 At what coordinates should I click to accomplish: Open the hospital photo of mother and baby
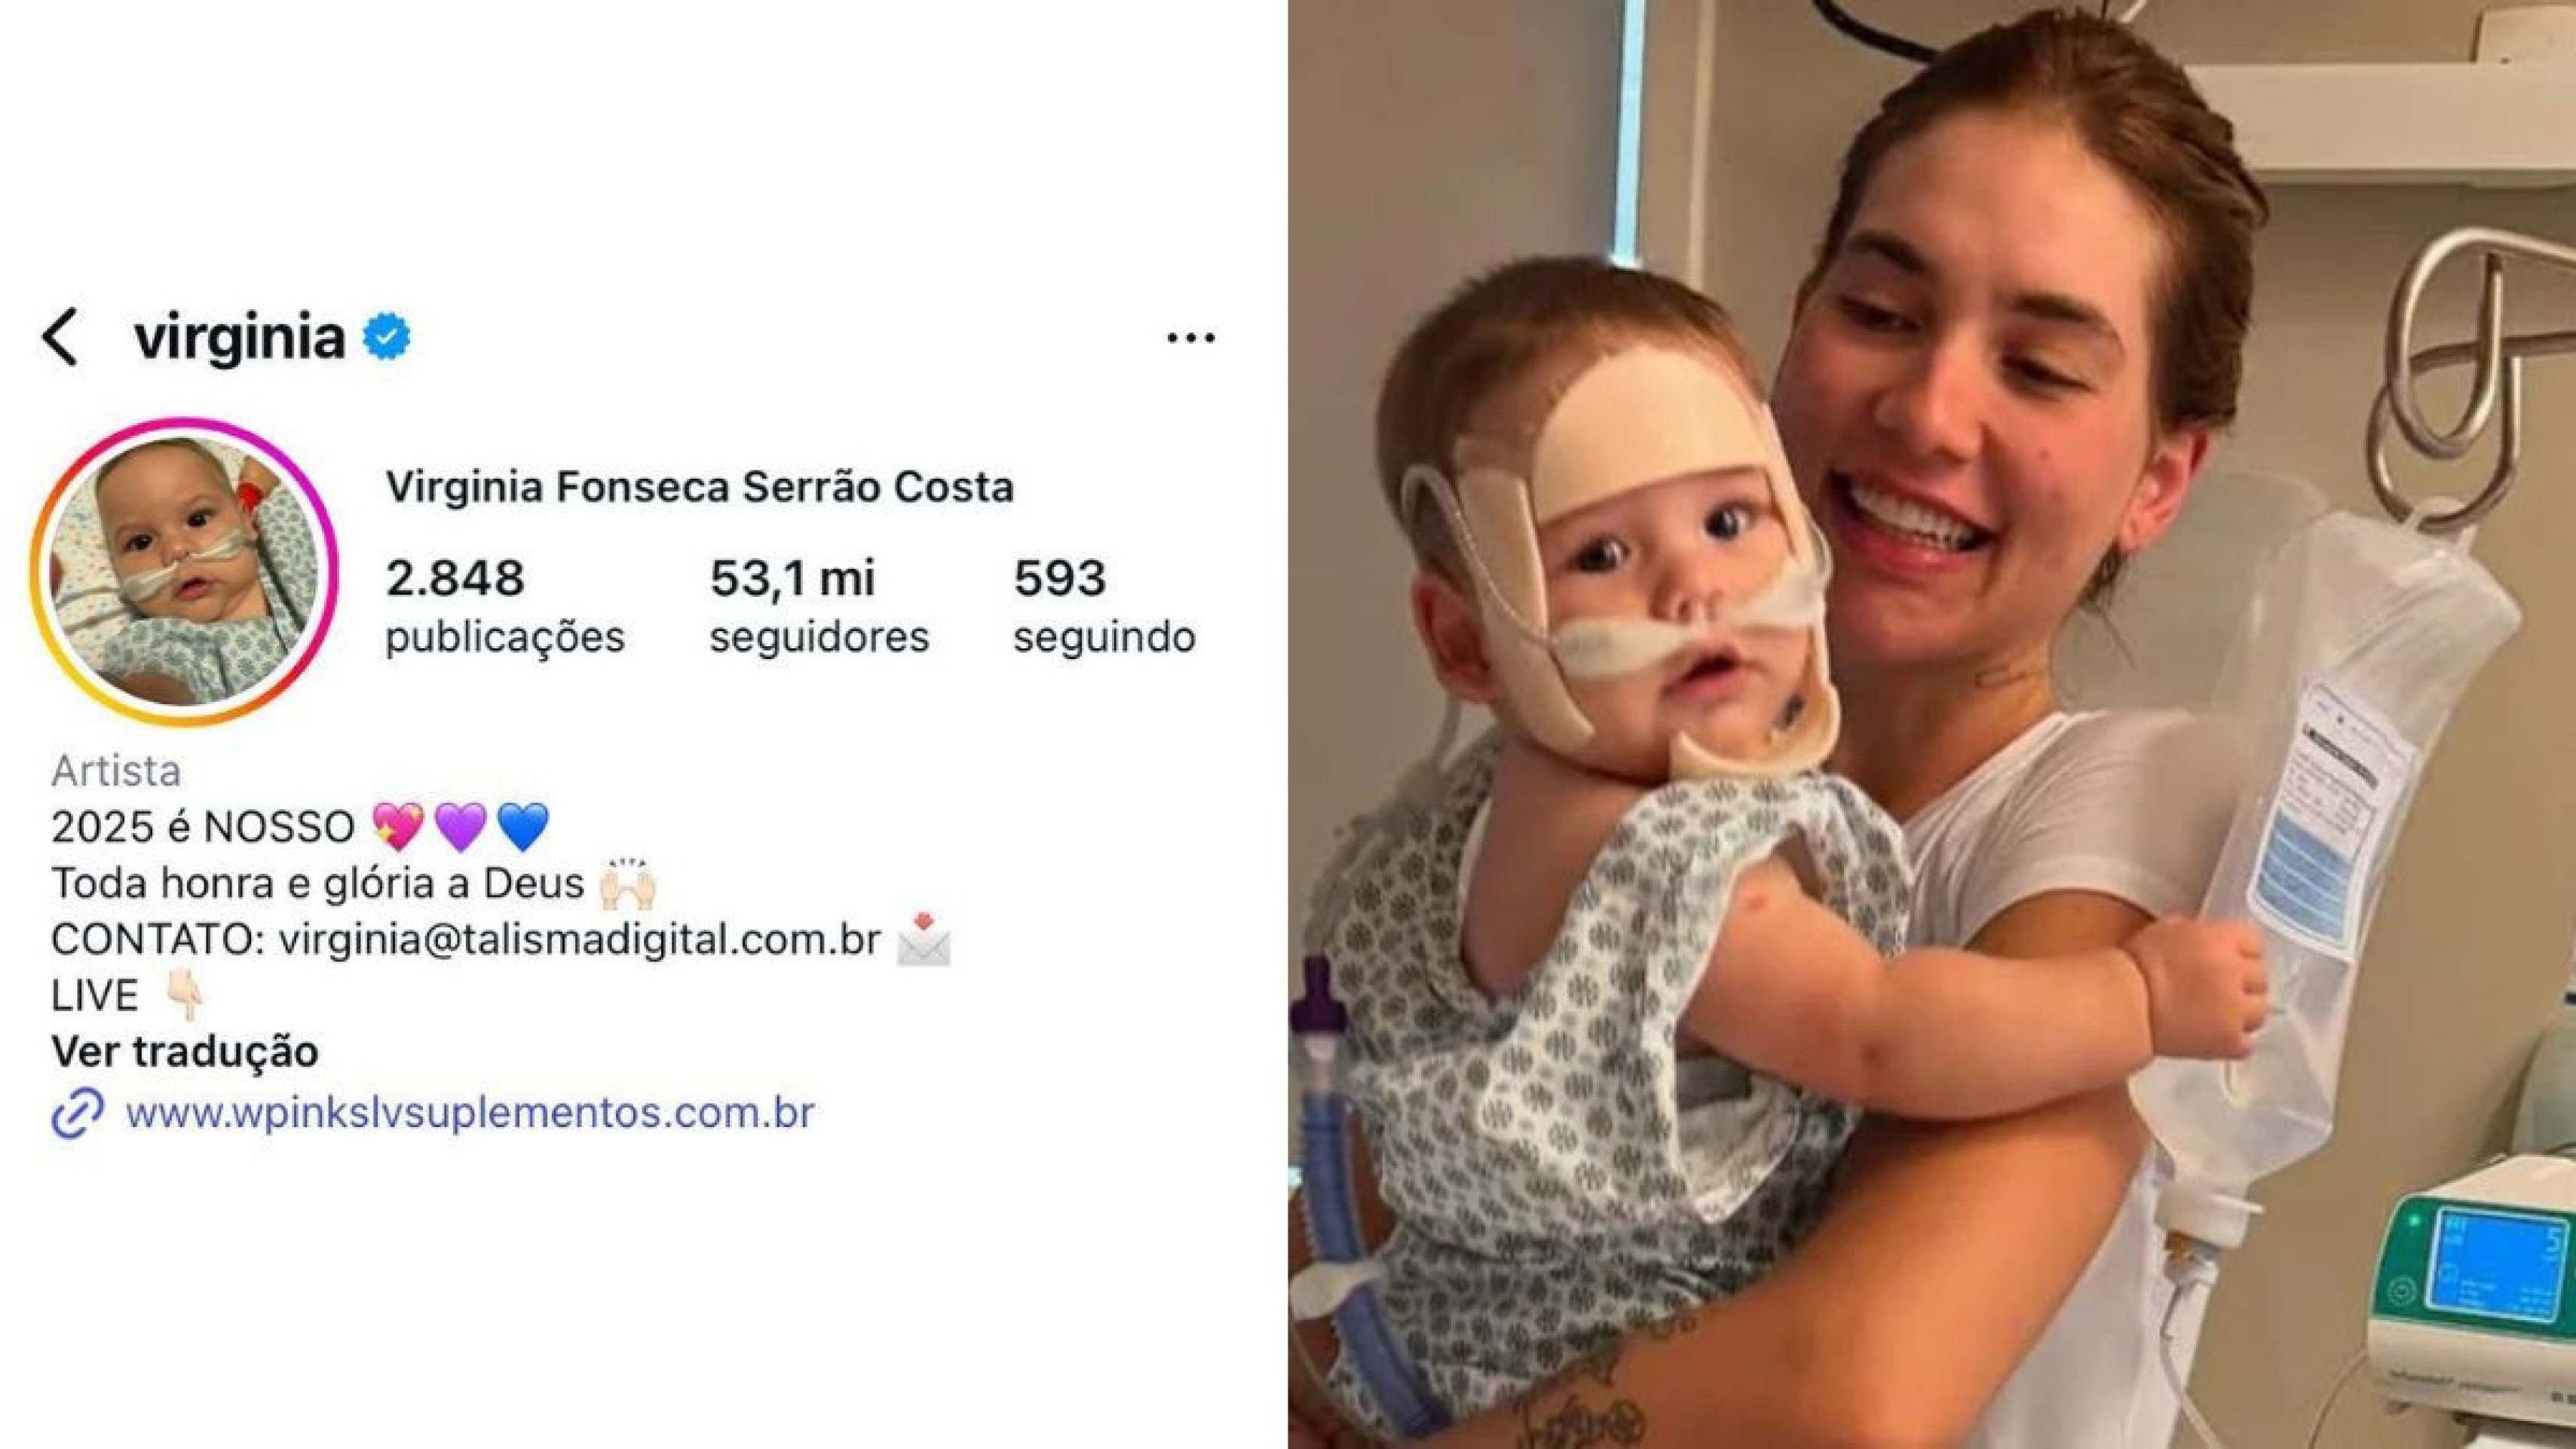coord(1932,724)
